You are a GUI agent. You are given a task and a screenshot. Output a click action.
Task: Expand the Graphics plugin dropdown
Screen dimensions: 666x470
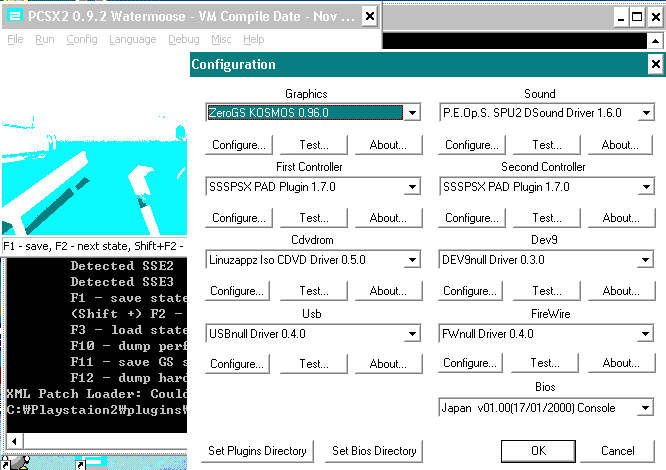click(412, 113)
